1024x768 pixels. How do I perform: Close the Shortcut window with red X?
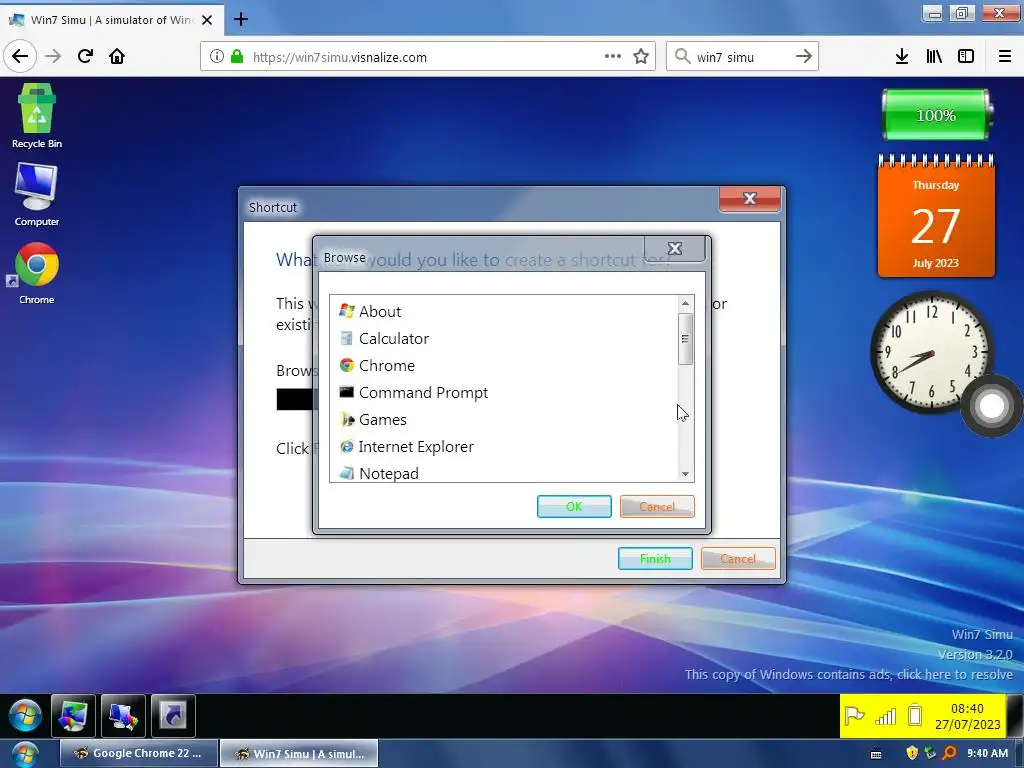[x=750, y=199]
